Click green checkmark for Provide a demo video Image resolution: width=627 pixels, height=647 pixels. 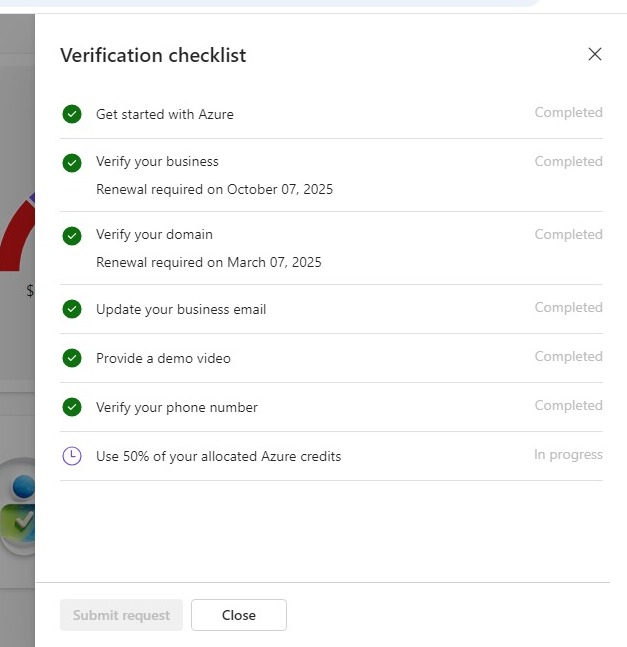72,358
